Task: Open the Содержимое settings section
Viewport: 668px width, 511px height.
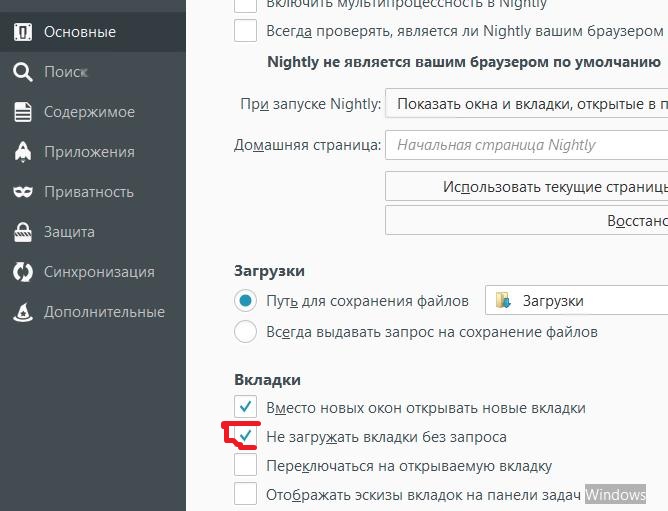Action: tap(93, 112)
